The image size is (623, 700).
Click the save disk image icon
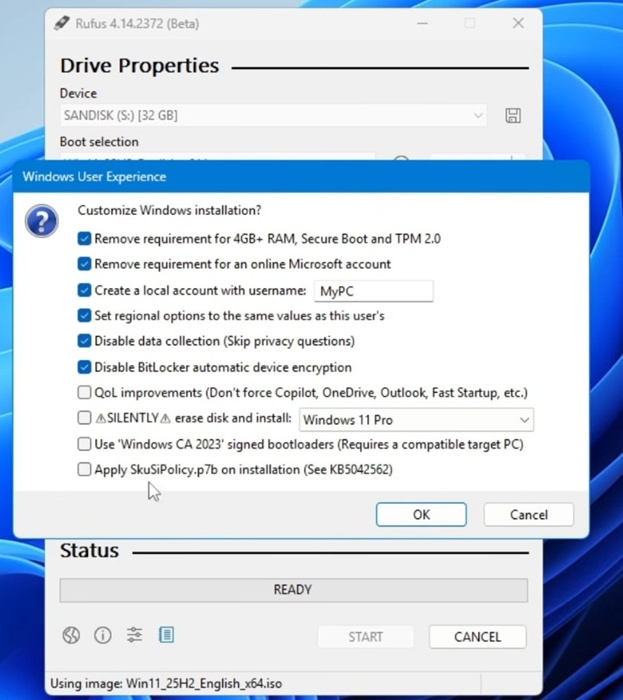coord(513,116)
